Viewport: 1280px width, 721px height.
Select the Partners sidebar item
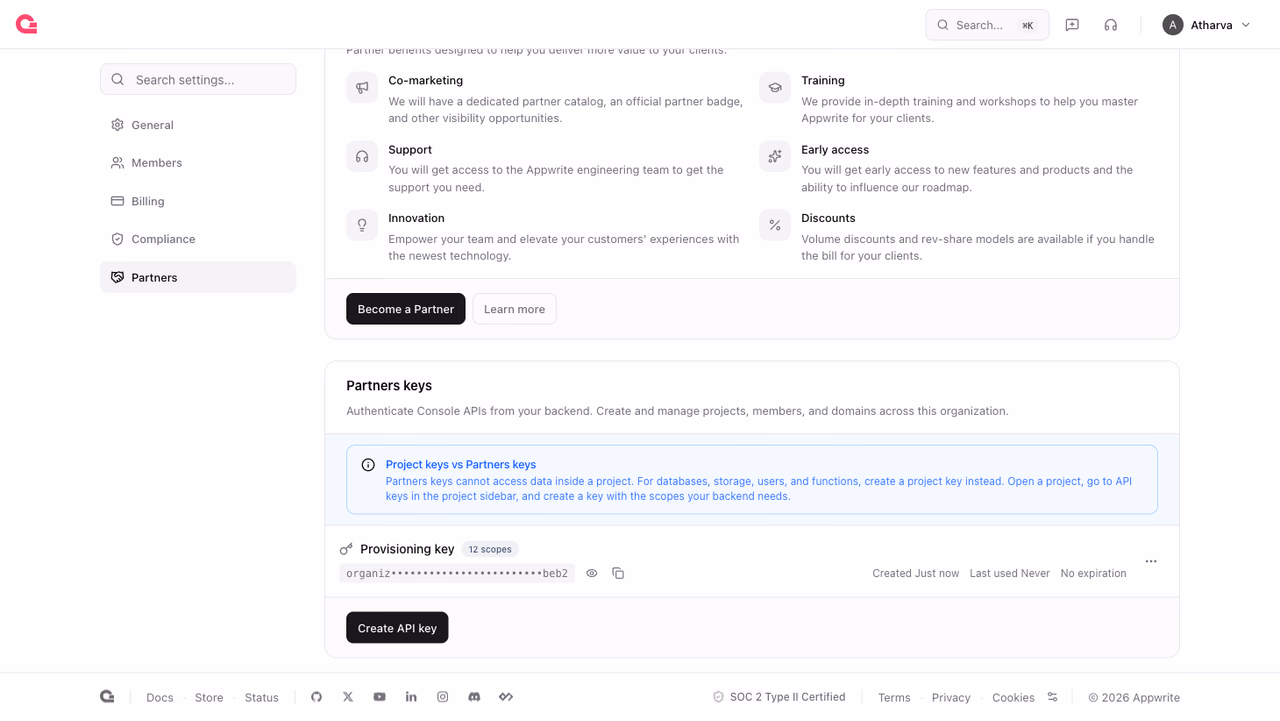click(x=198, y=277)
